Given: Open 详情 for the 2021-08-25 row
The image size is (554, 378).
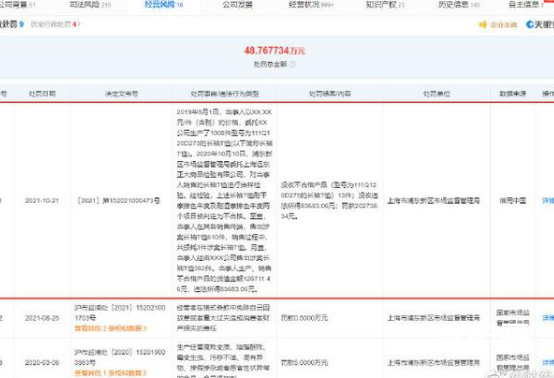Looking at the screenshot, I should pos(548,318).
